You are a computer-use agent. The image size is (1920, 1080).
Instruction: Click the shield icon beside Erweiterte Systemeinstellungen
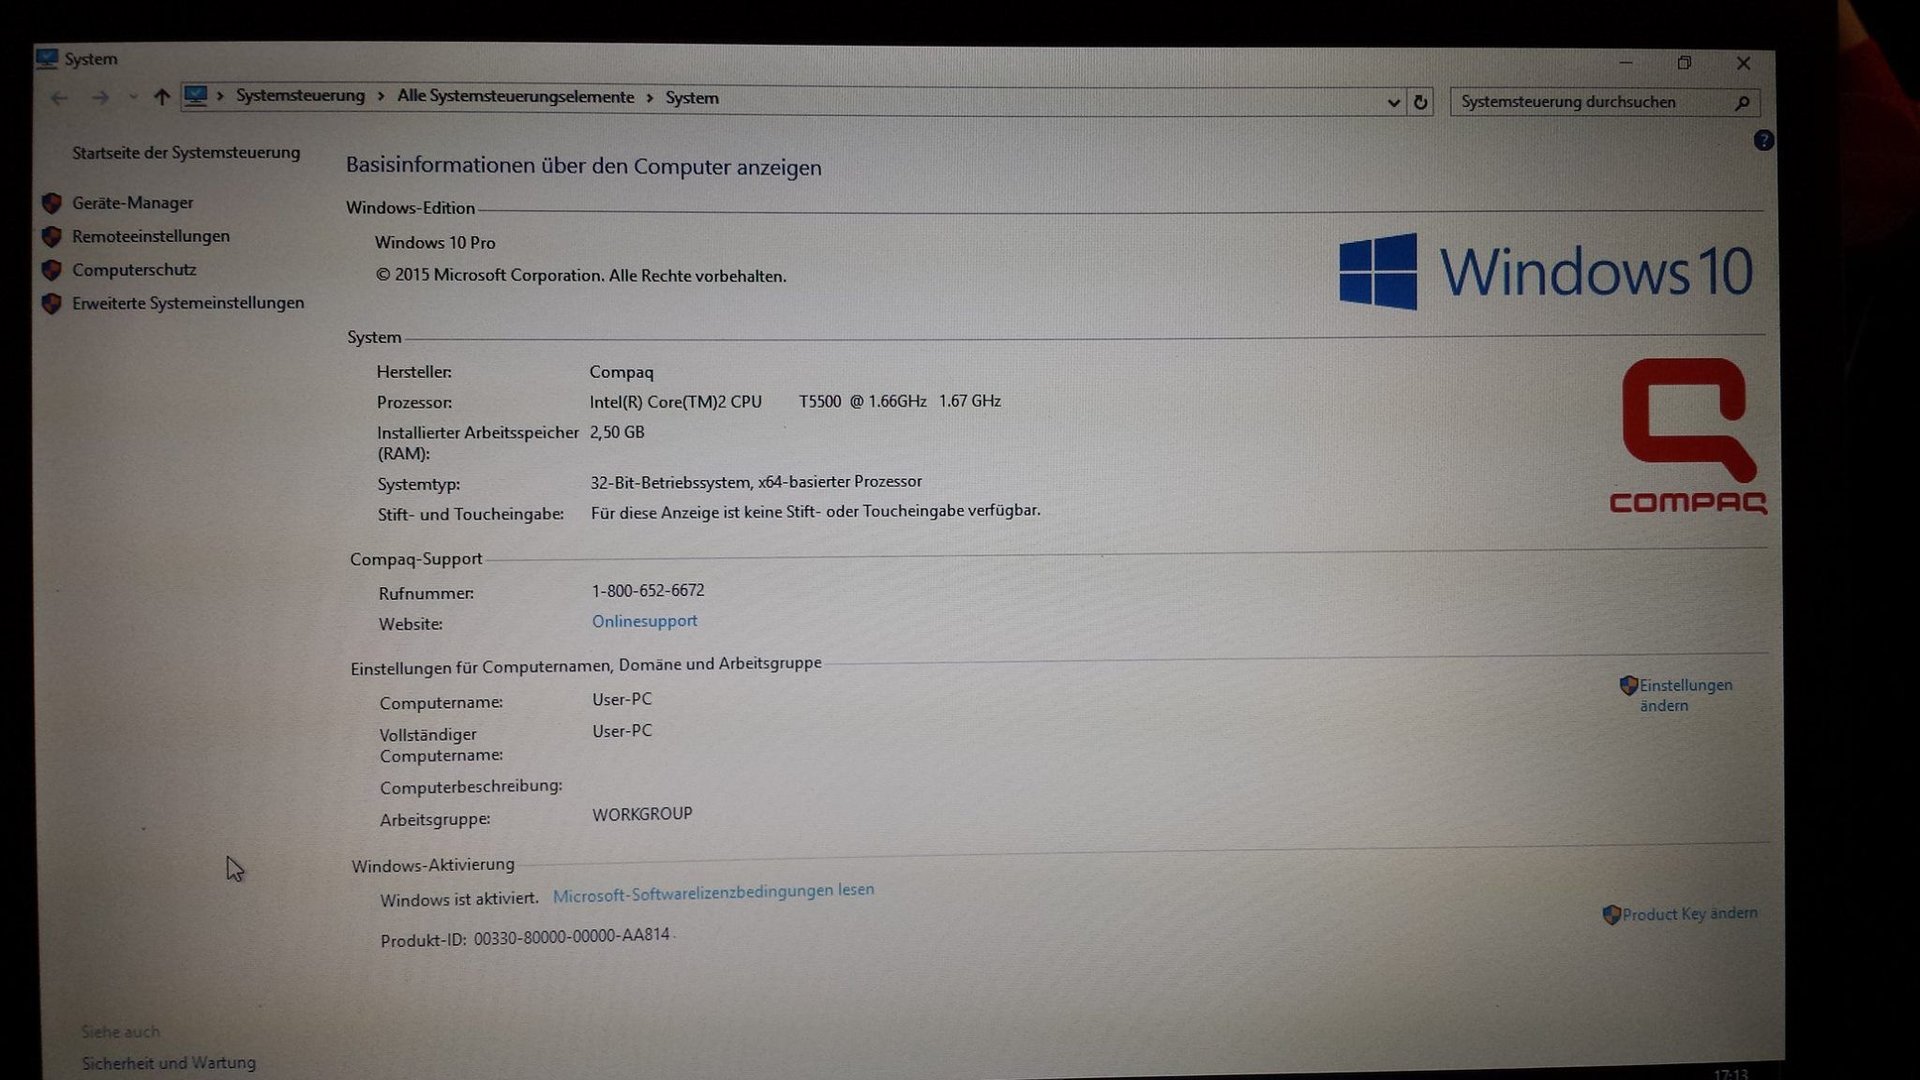click(52, 304)
